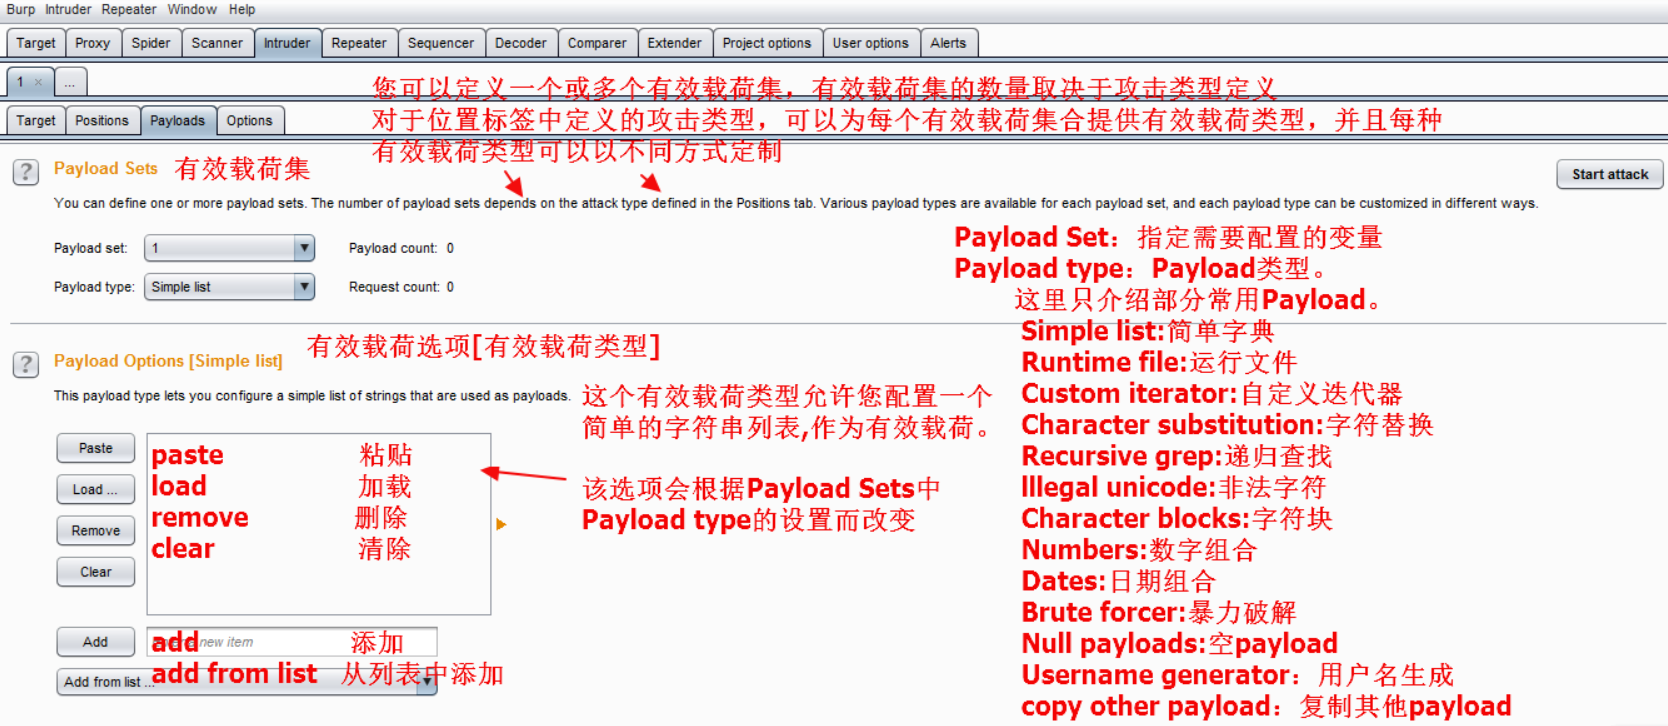Click the Request count: 0 text

401,287
